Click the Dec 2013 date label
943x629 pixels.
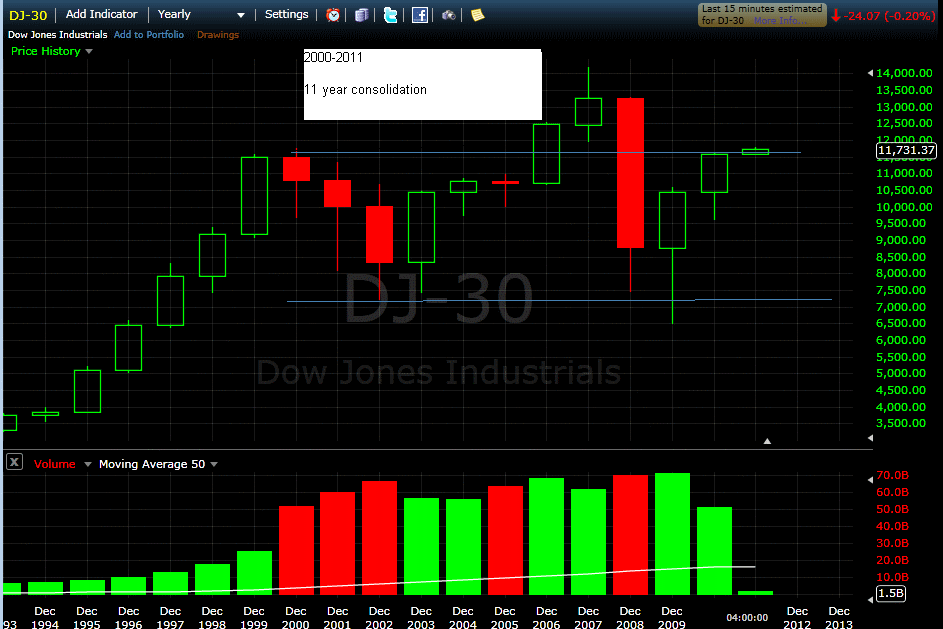point(839,618)
